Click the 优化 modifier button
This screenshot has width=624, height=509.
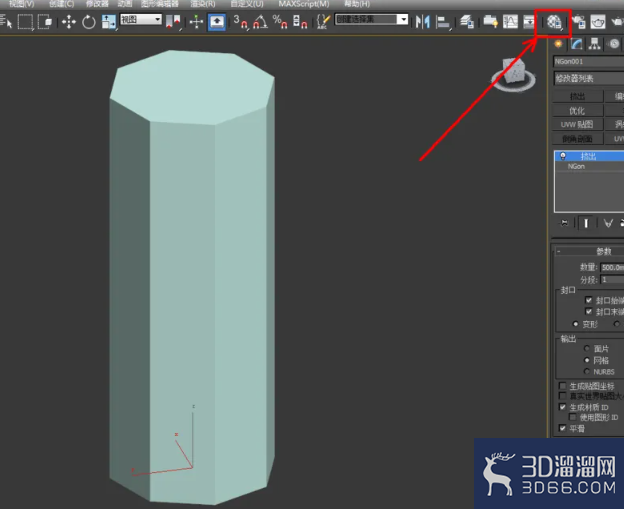[x=577, y=111]
